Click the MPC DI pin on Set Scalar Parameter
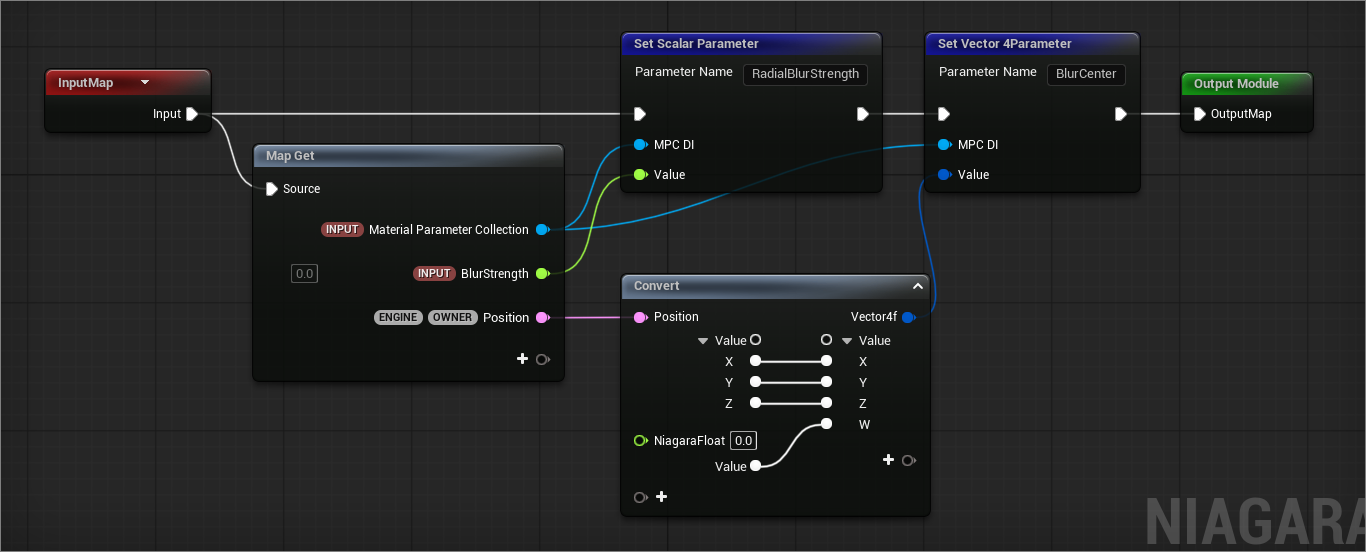The width and height of the screenshot is (1366, 552). pos(640,145)
